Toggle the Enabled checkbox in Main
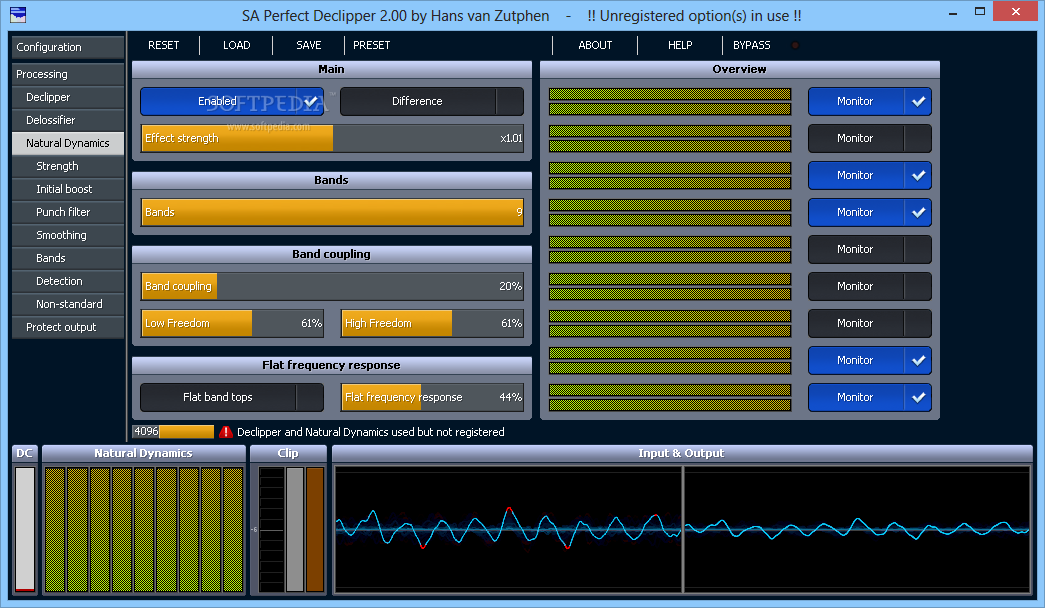Viewport: 1045px width, 608px height. pos(232,101)
